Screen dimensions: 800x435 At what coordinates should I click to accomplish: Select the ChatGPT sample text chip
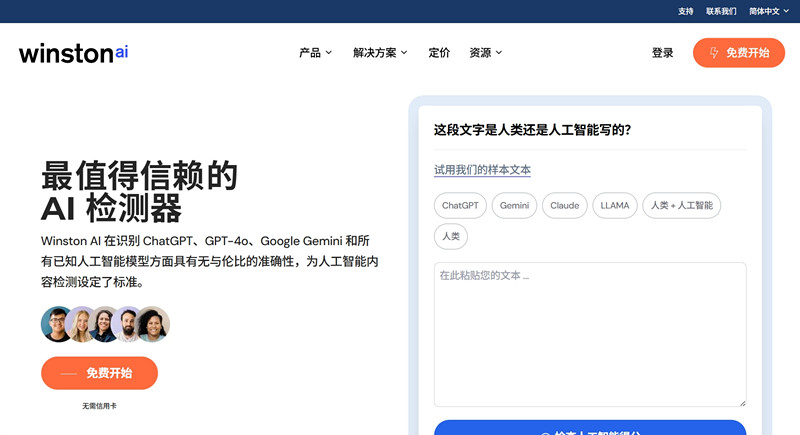460,206
